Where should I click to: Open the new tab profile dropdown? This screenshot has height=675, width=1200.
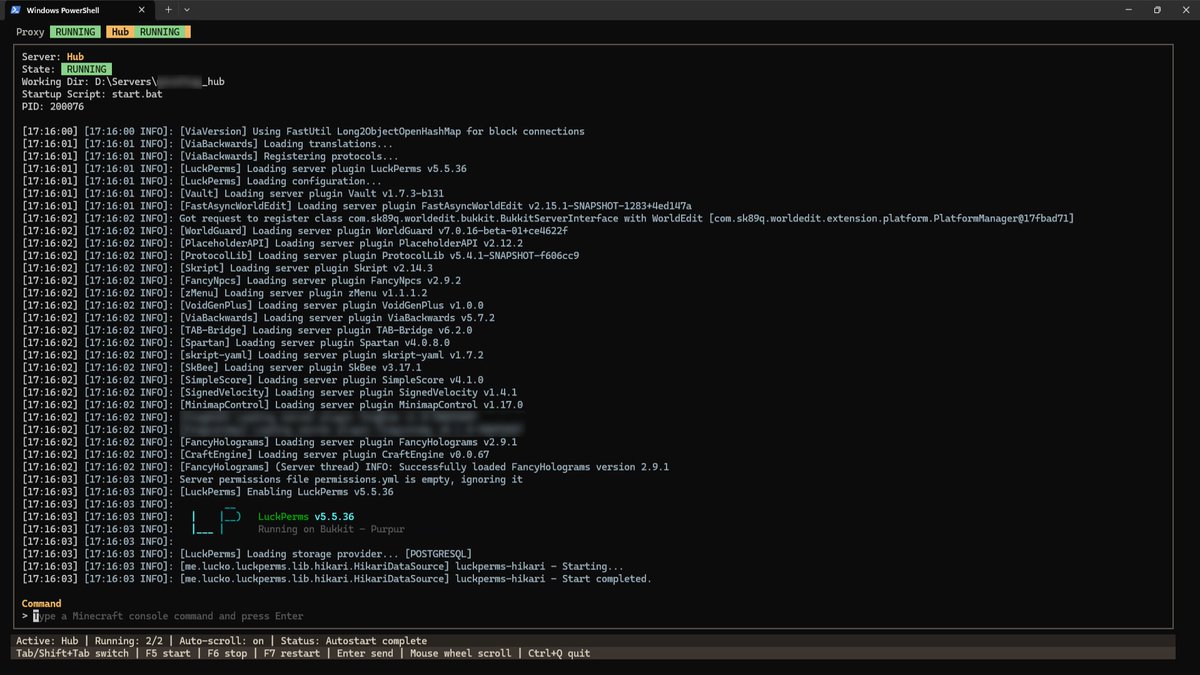pyautogui.click(x=187, y=9)
